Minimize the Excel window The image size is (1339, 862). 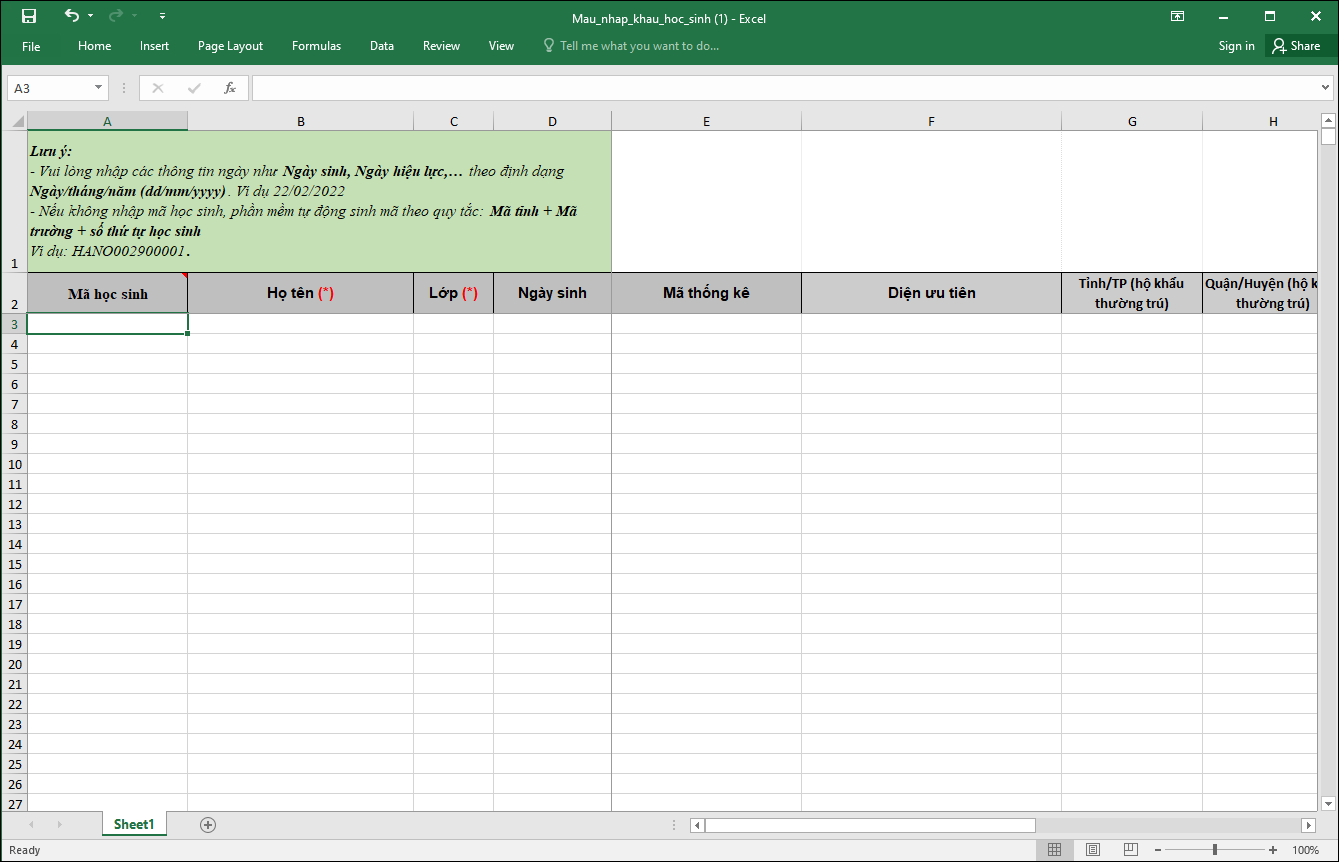coord(1224,16)
